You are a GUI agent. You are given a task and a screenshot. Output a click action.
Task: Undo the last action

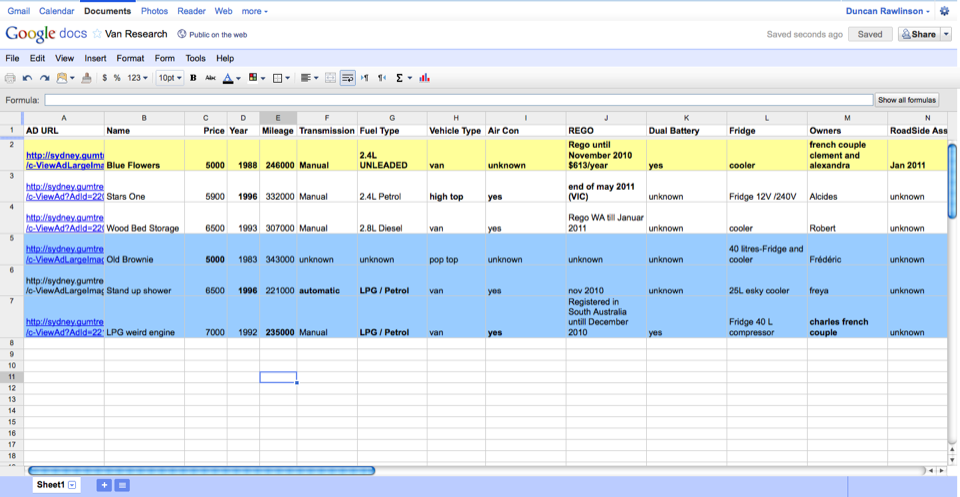(27, 78)
